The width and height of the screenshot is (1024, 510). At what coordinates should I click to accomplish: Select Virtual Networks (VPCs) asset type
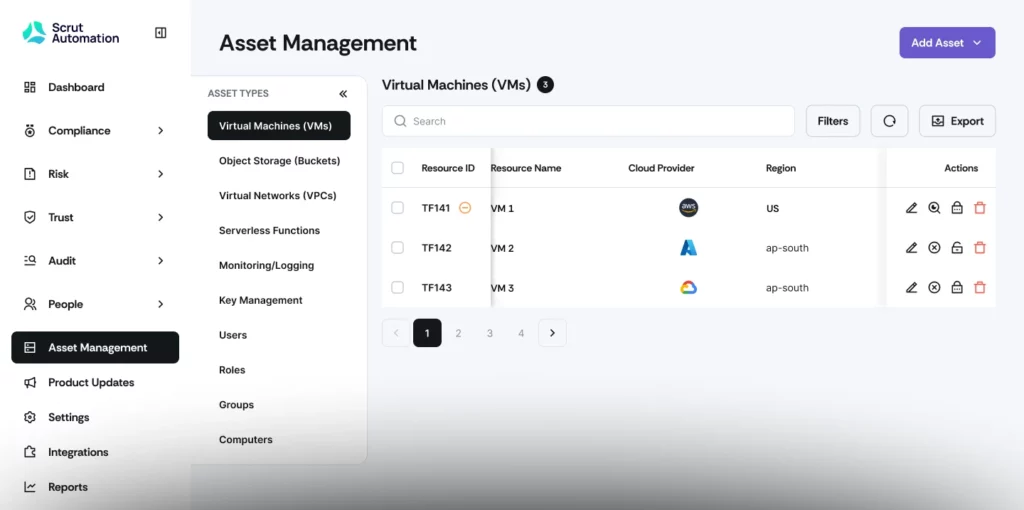coord(279,196)
